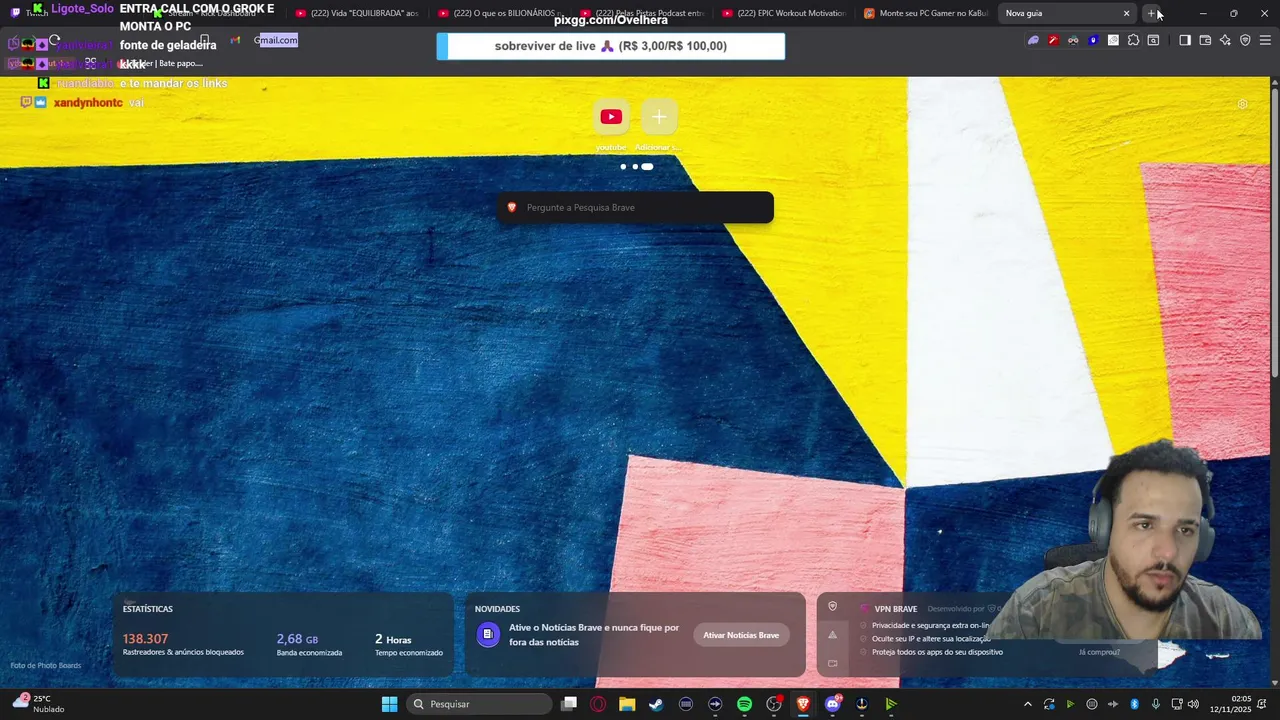Open Opera browser from taskbar
The width and height of the screenshot is (1280, 720).
pyautogui.click(x=598, y=704)
